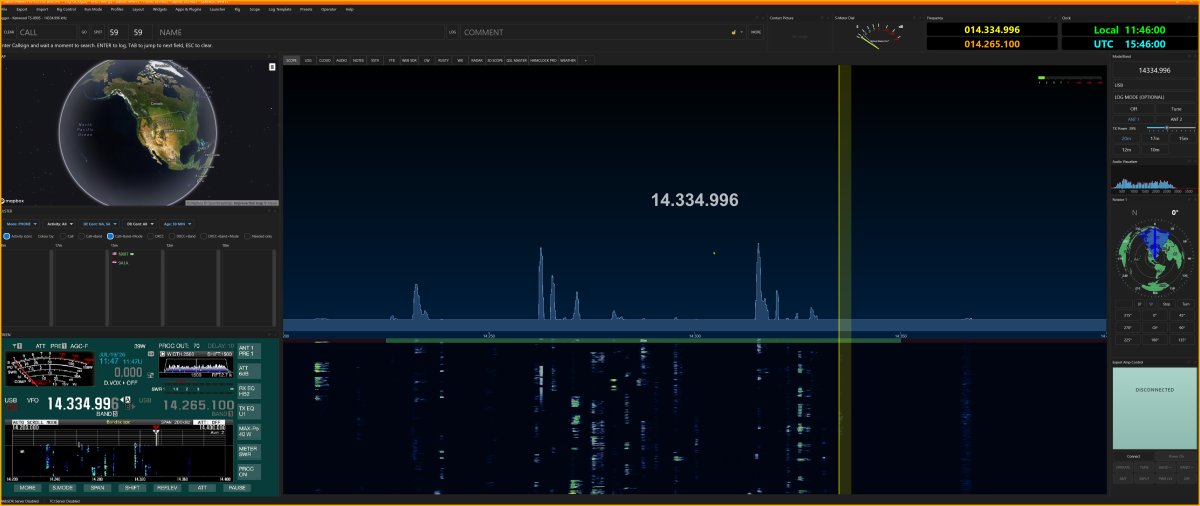Switch to the HAMCLOCK PRO tab
The height and width of the screenshot is (506, 1200).
(x=543, y=60)
